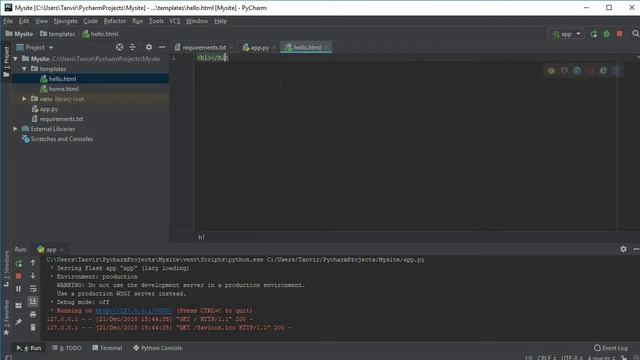This screenshot has width=640, height=360.
Task: Click the Down the Stack Trace arrow
Action: coord(33,276)
